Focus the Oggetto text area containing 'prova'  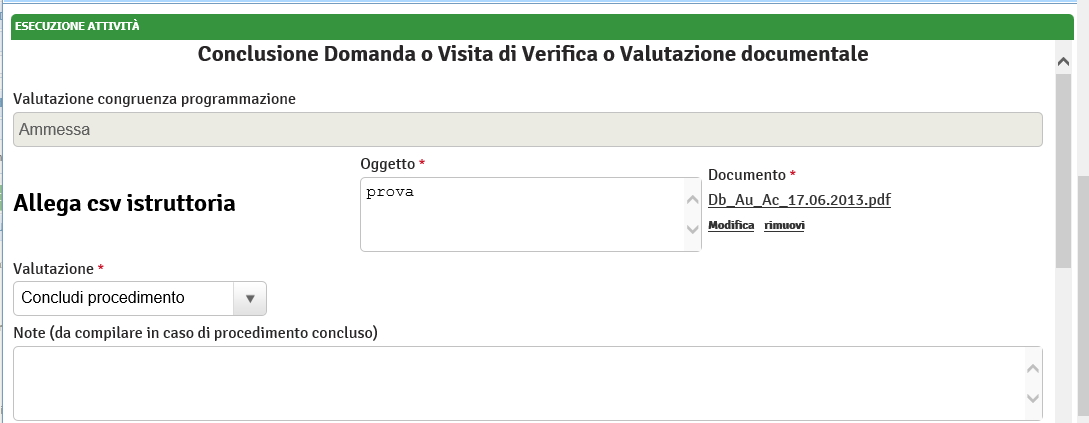click(x=520, y=214)
